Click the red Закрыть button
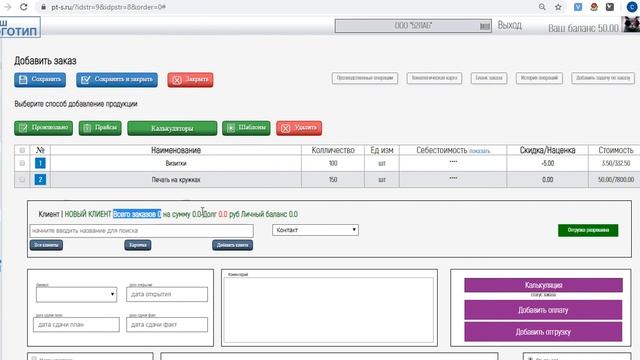 [190, 80]
